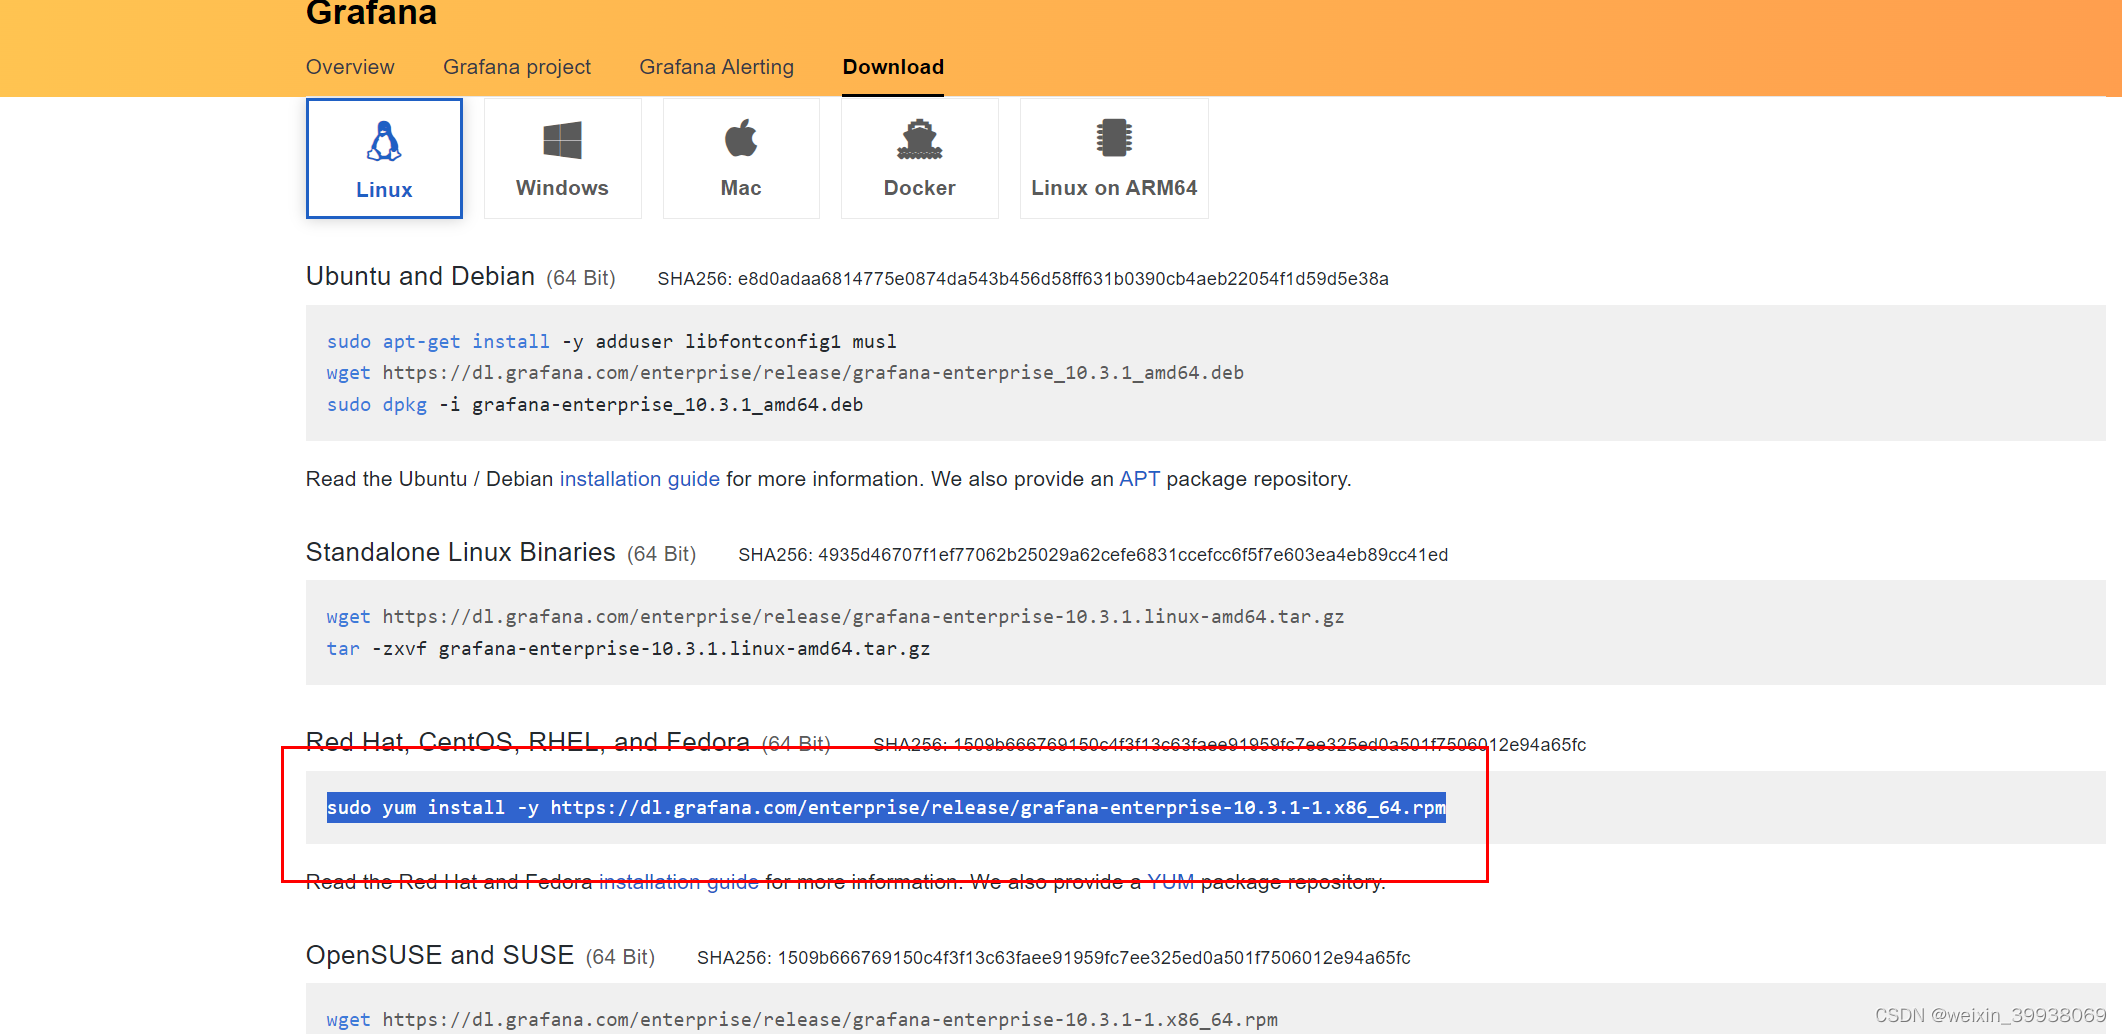Click the Docker label text
The image size is (2122, 1034).
click(x=920, y=188)
